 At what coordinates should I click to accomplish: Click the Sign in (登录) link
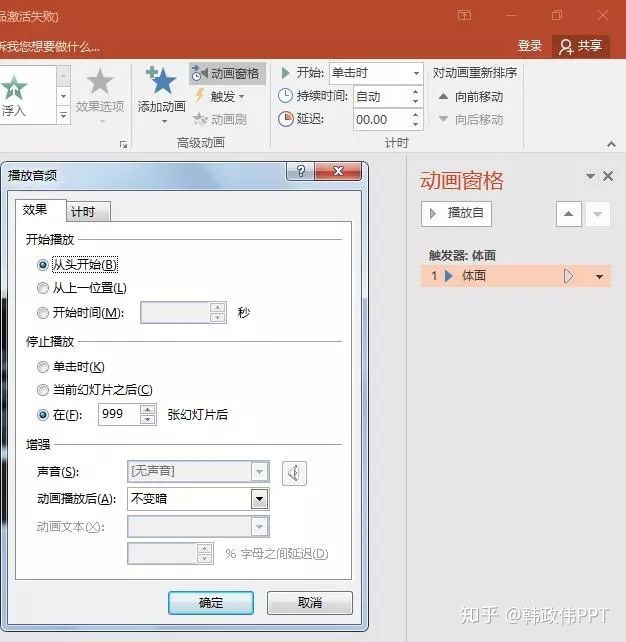(x=530, y=45)
